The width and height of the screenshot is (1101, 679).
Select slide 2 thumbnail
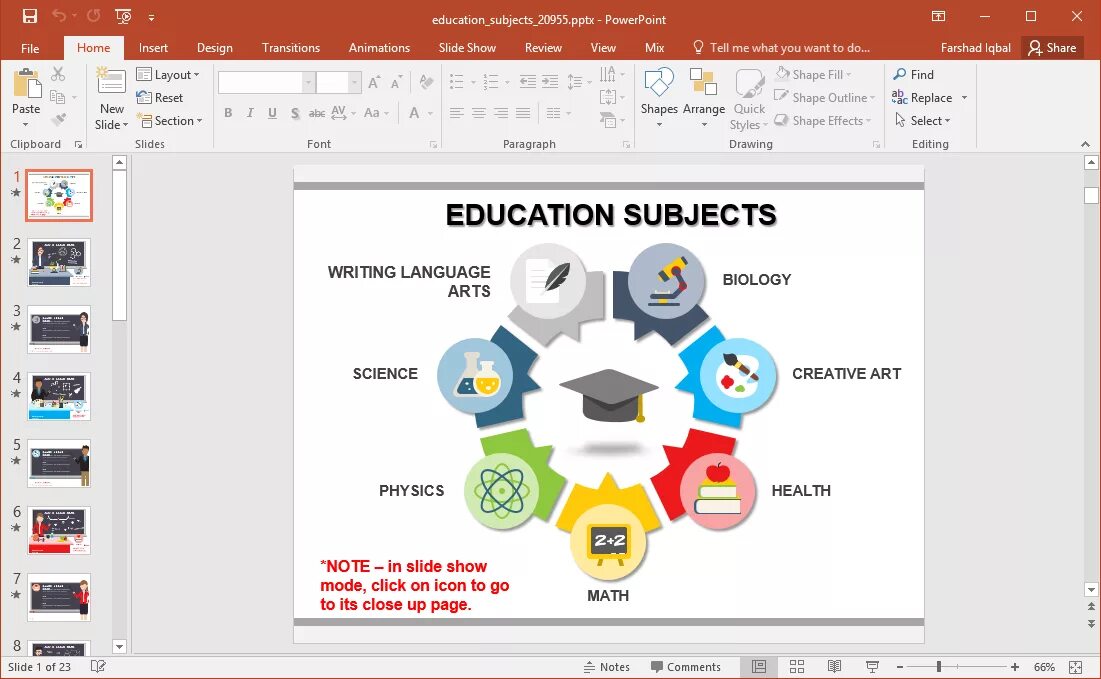(x=59, y=262)
